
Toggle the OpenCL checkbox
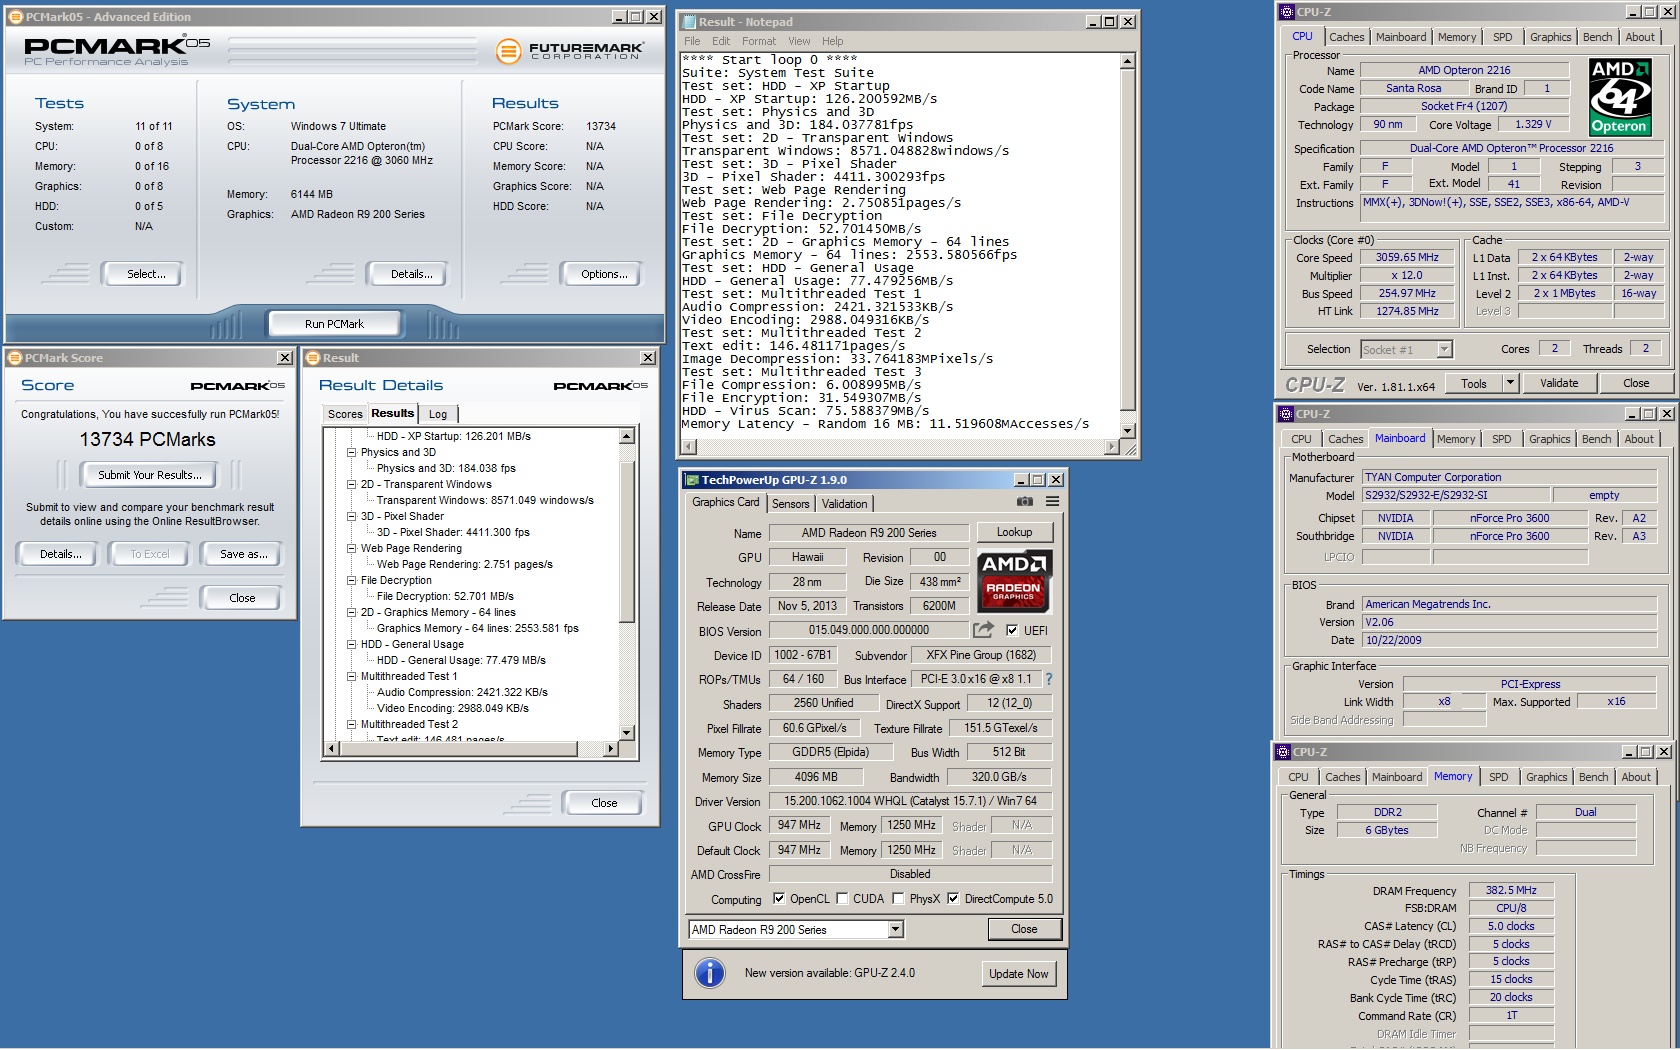coord(779,898)
